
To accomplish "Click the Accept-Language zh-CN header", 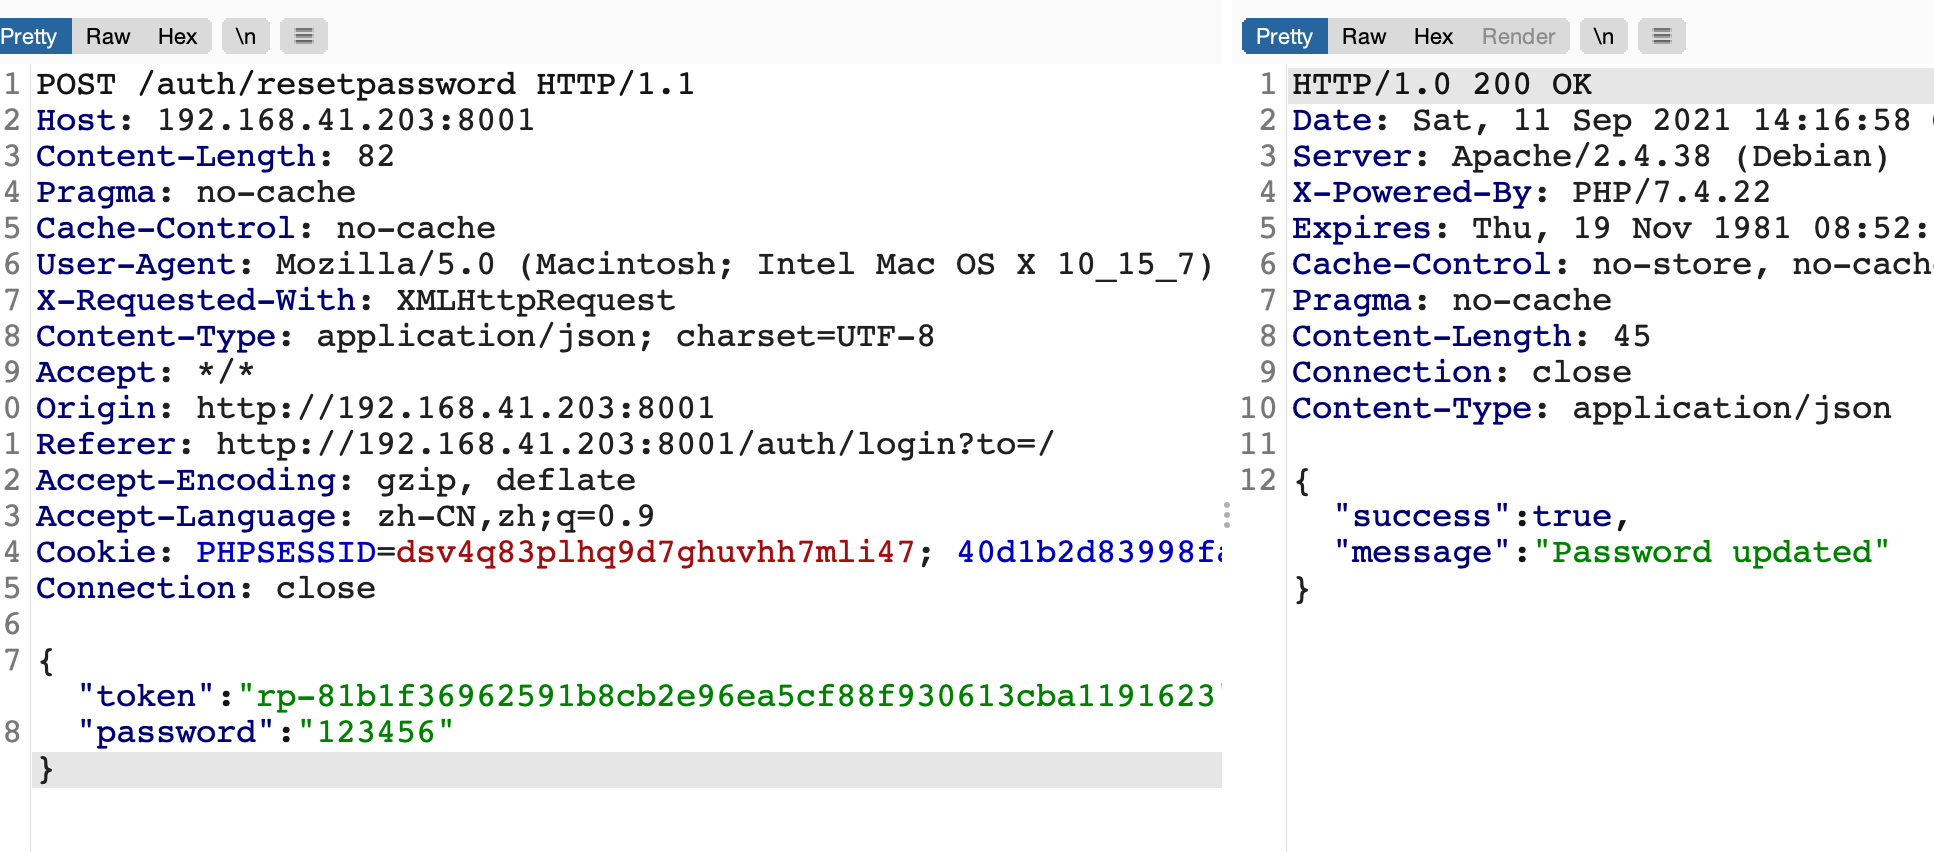I will click(x=346, y=516).
